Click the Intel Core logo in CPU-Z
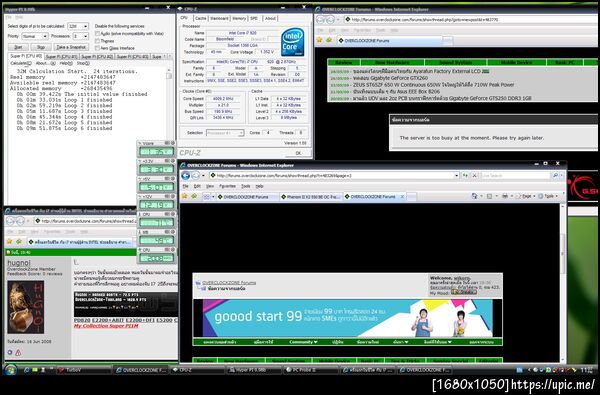This screenshot has width=600, height=395. pyautogui.click(x=293, y=42)
